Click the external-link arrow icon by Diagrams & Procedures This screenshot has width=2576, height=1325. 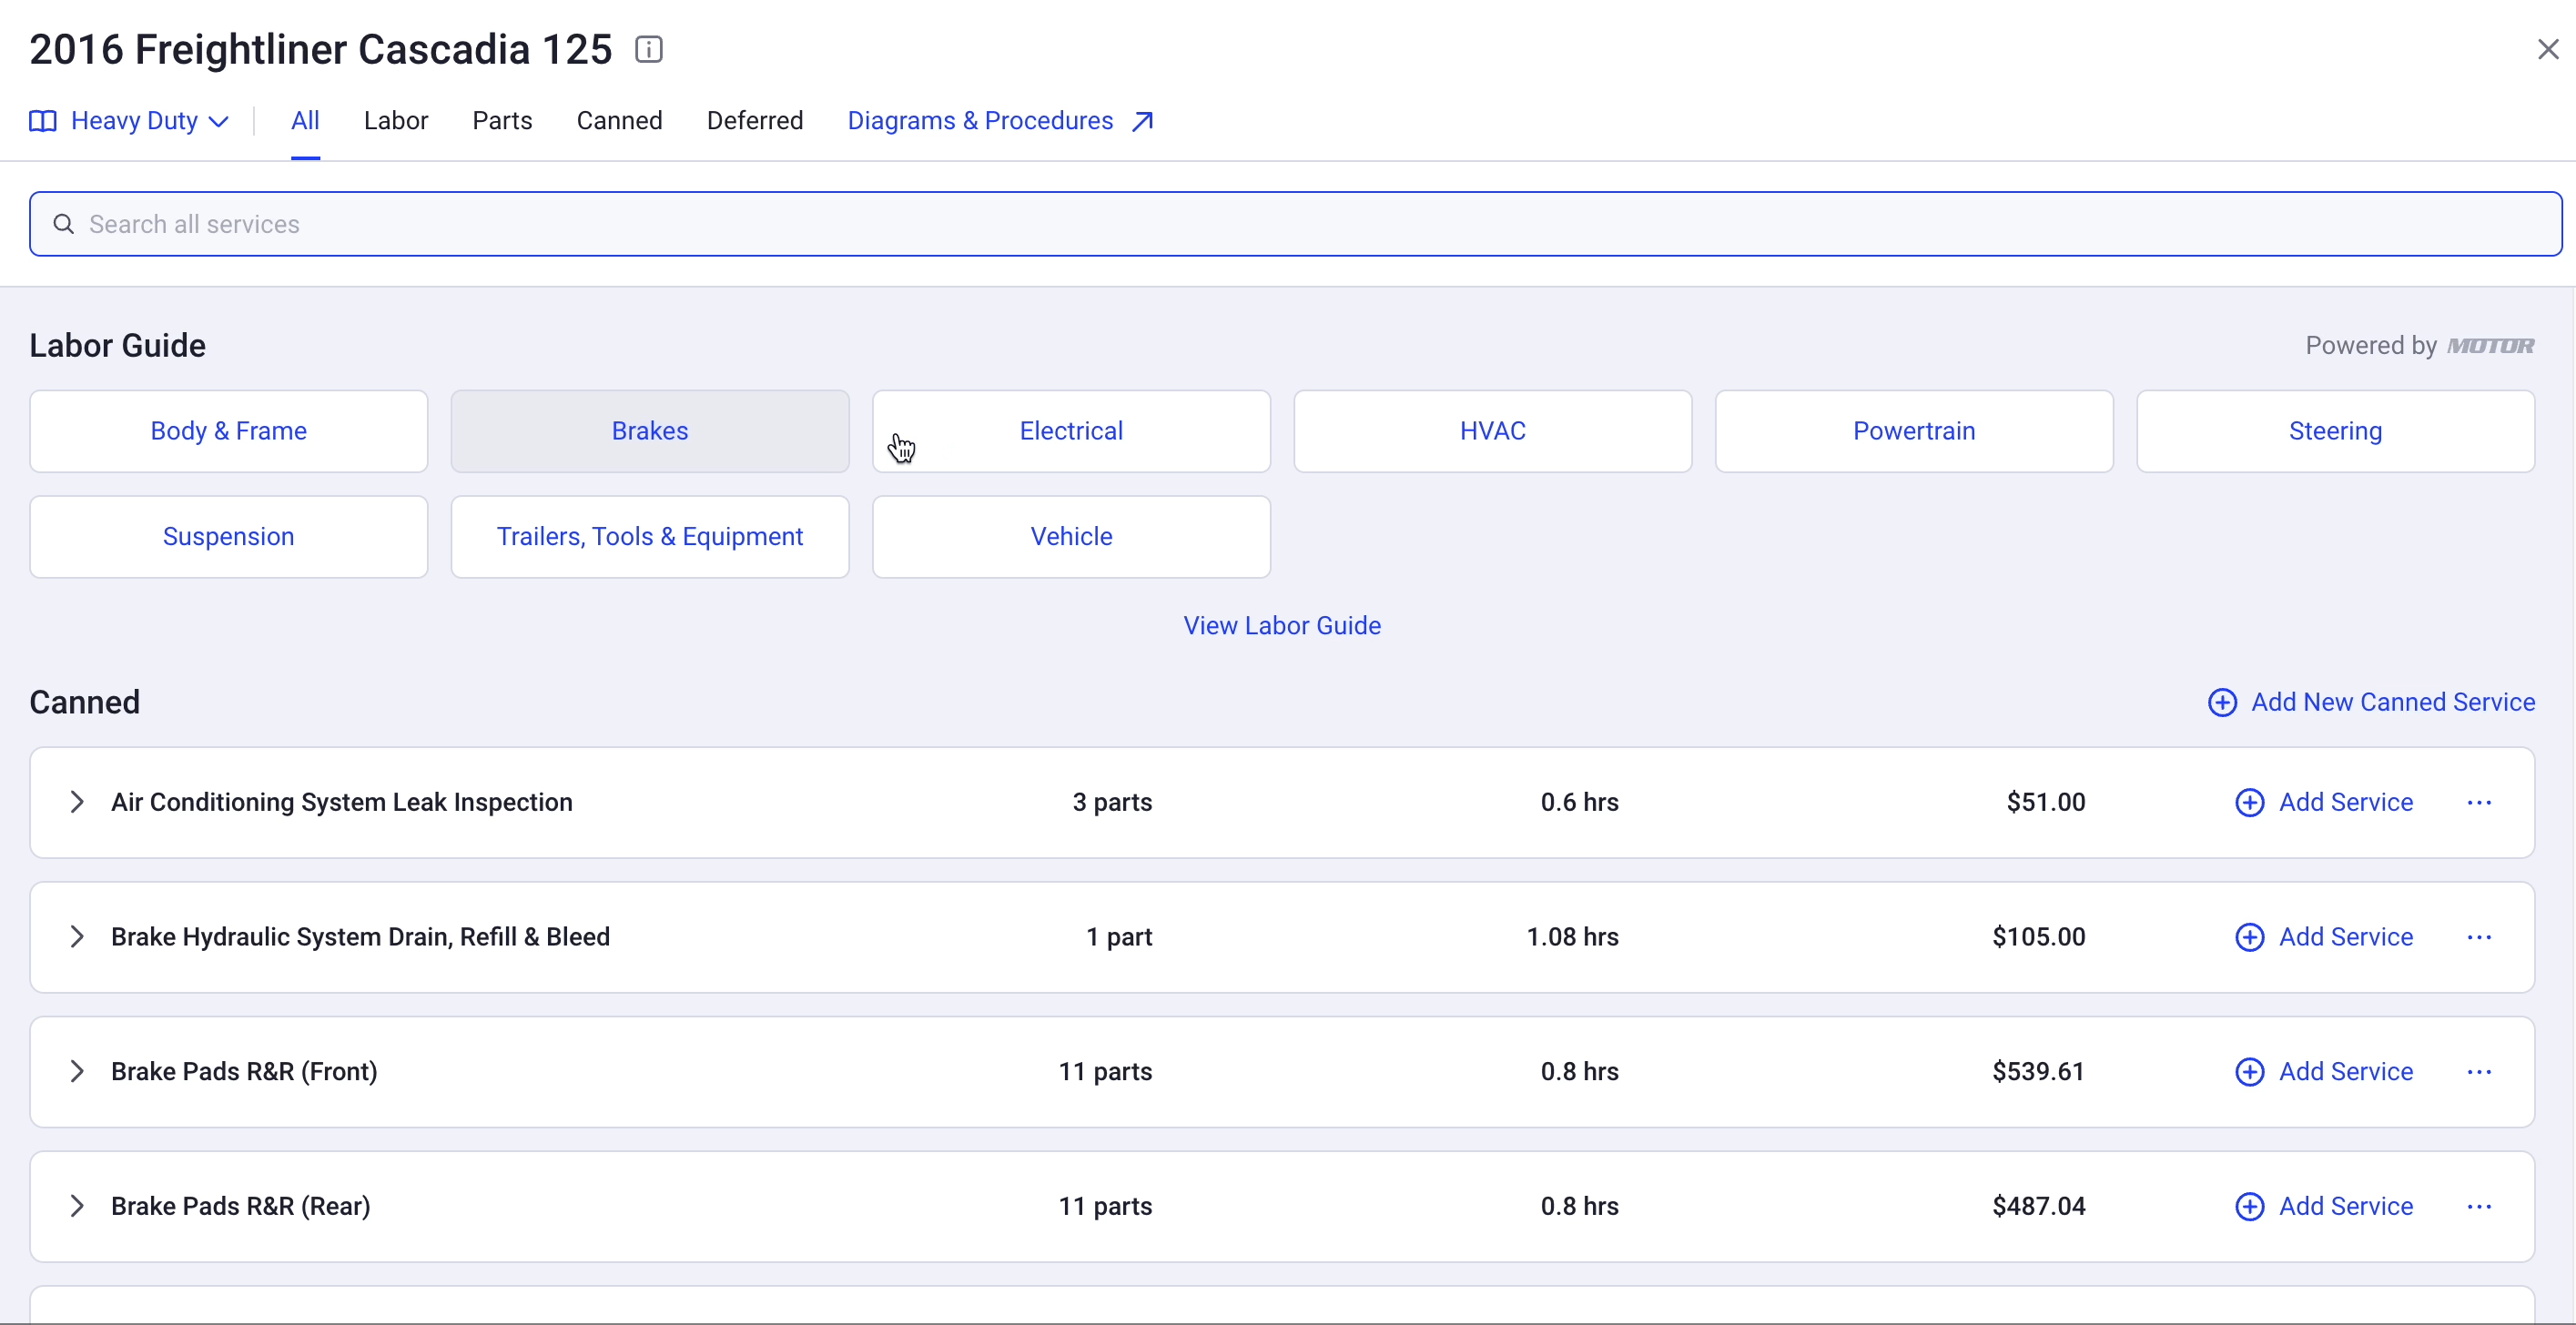(1142, 121)
